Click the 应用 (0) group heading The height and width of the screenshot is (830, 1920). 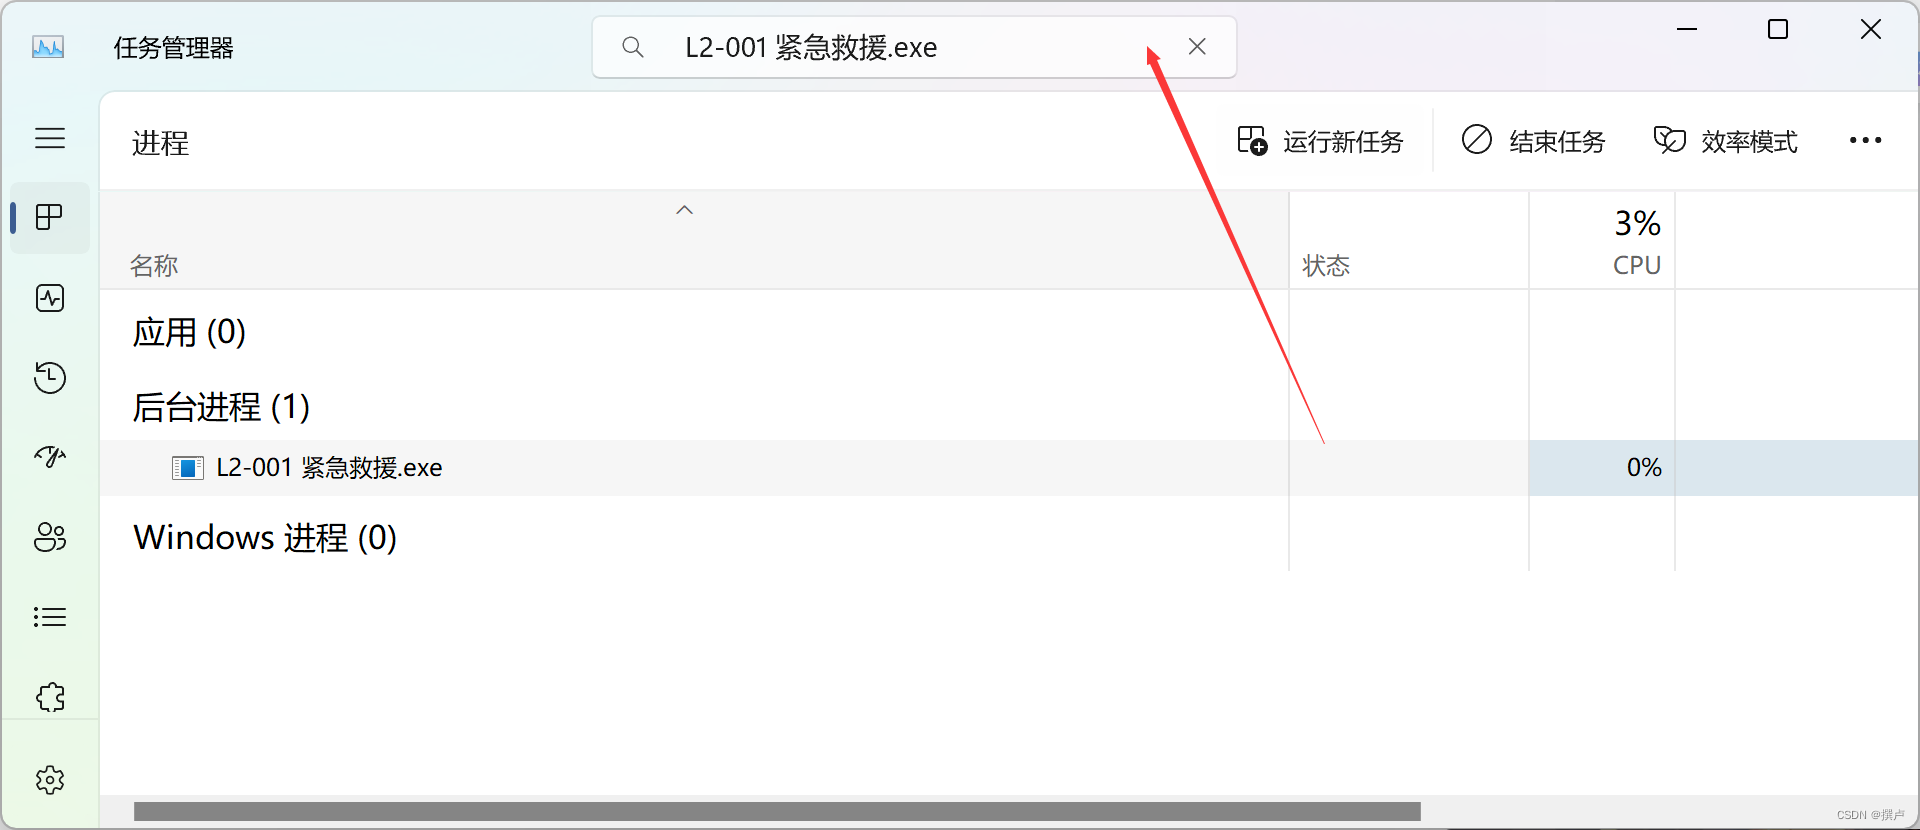click(x=189, y=332)
